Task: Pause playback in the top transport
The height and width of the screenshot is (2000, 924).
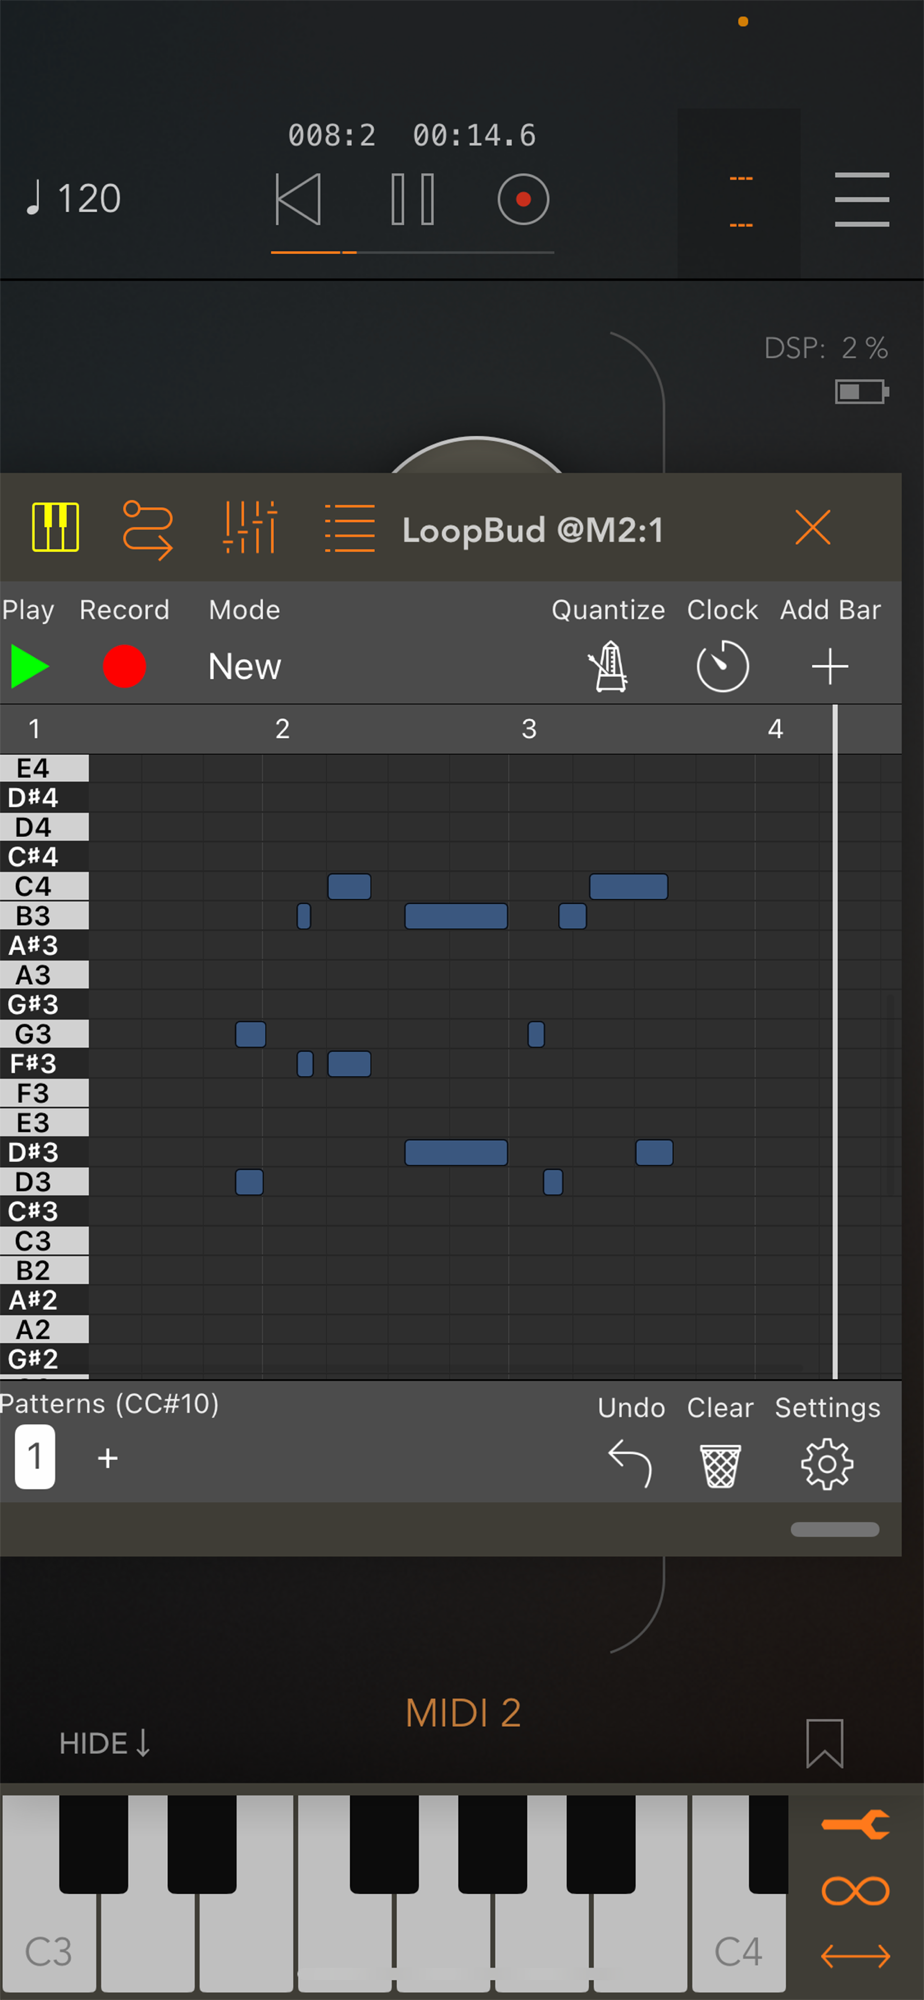Action: point(412,199)
